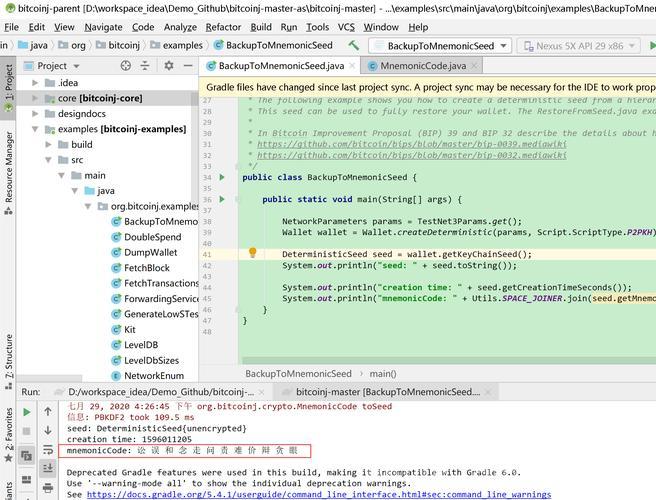This screenshot has height=500, width=656.
Task: Click Collapse All icon in Project panel
Action: (145, 66)
